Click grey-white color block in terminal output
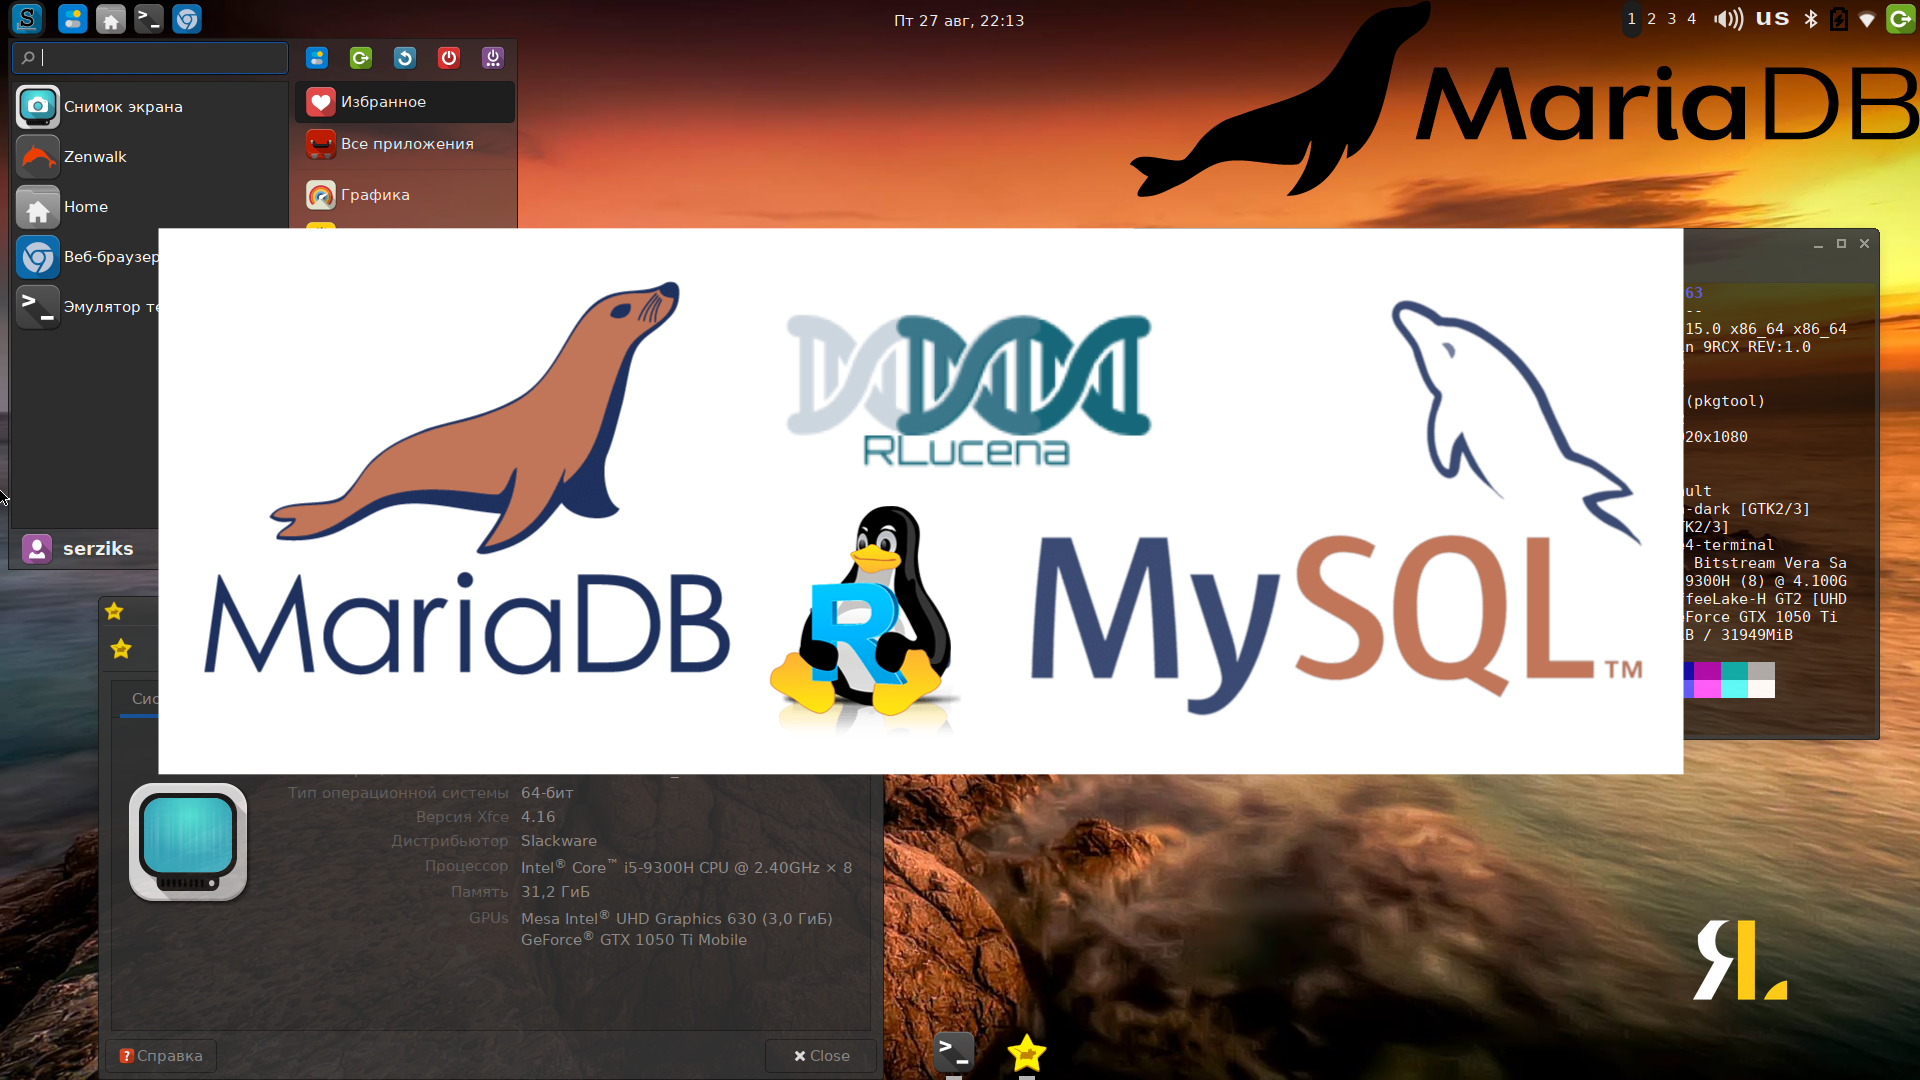The image size is (1920, 1080). point(1761,680)
